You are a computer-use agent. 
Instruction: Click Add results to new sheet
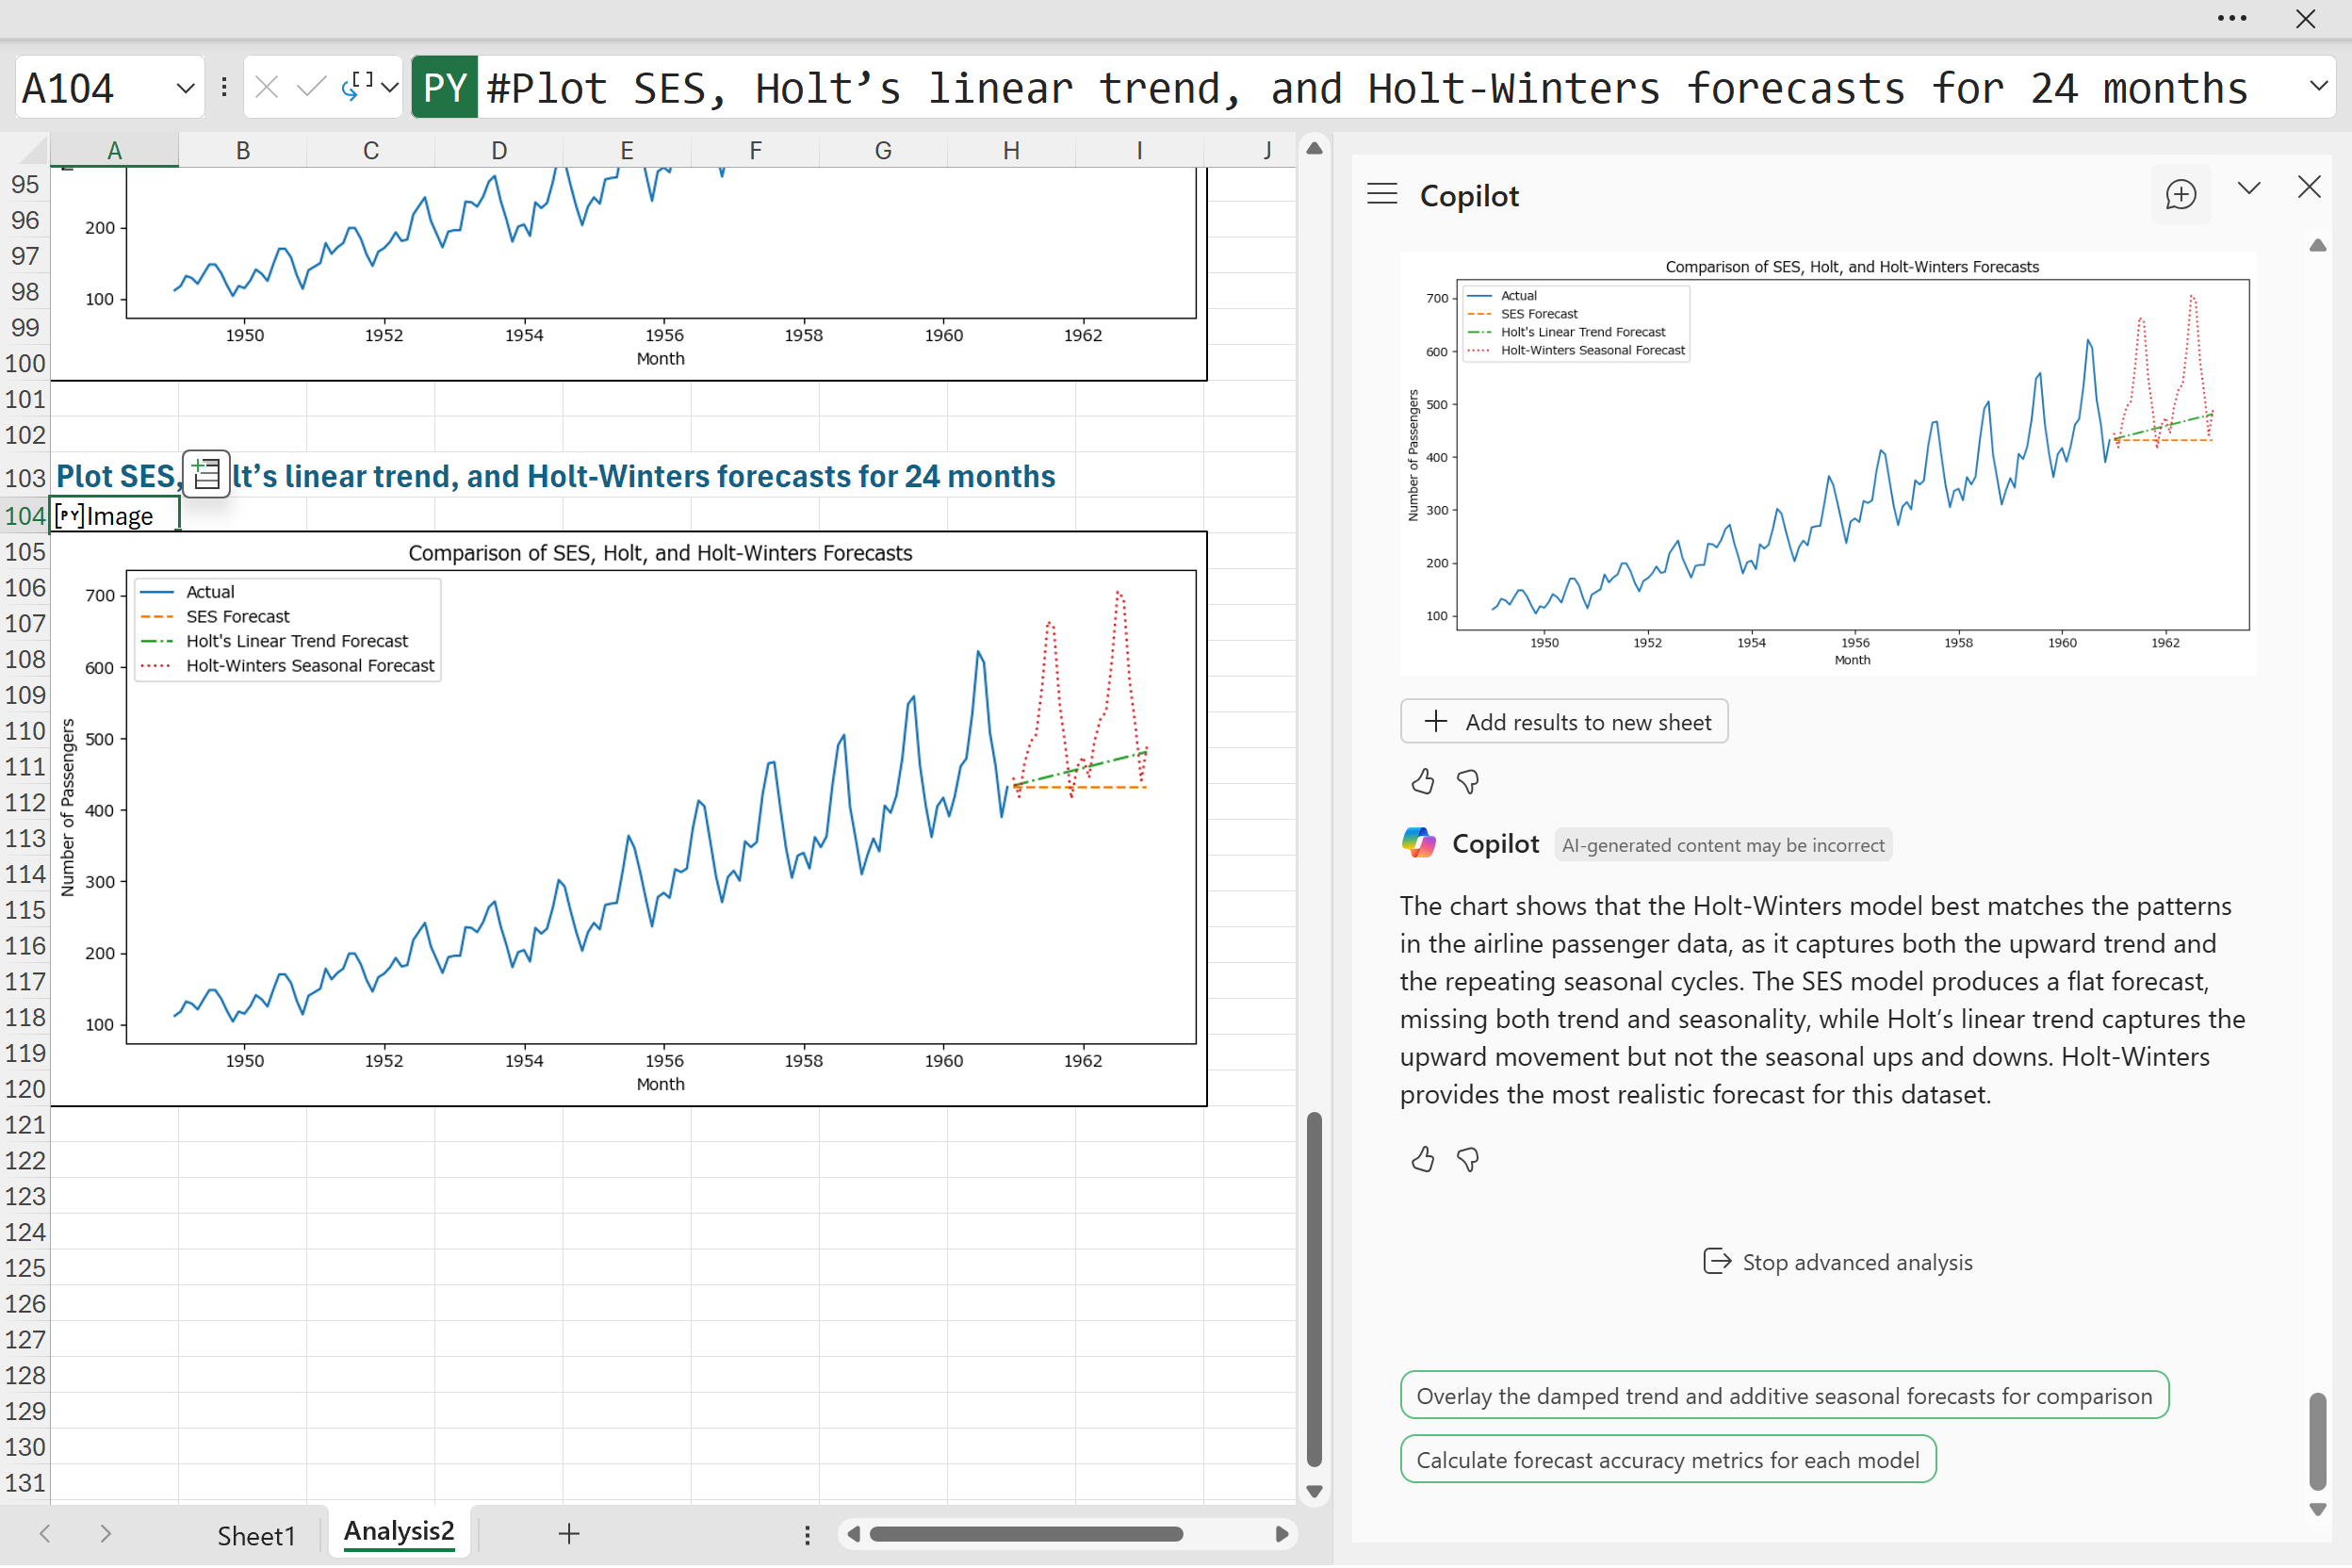coord(1563,722)
